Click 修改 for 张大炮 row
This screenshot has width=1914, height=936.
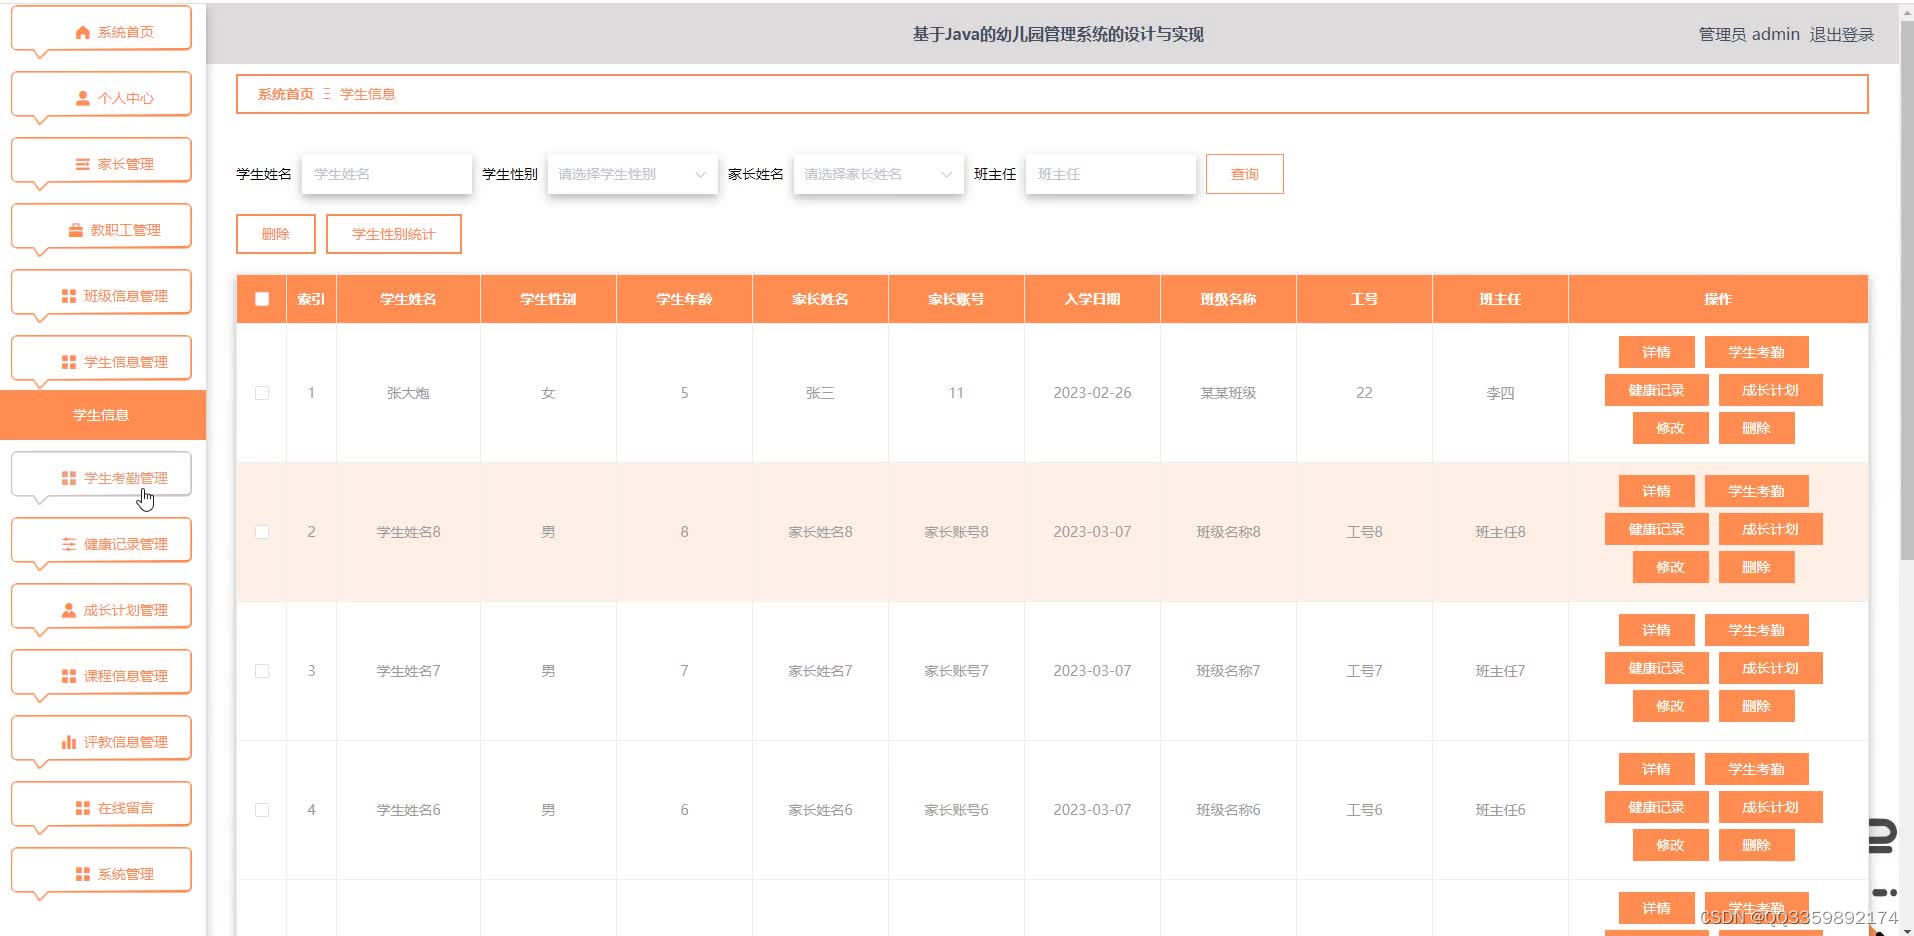pyautogui.click(x=1671, y=428)
